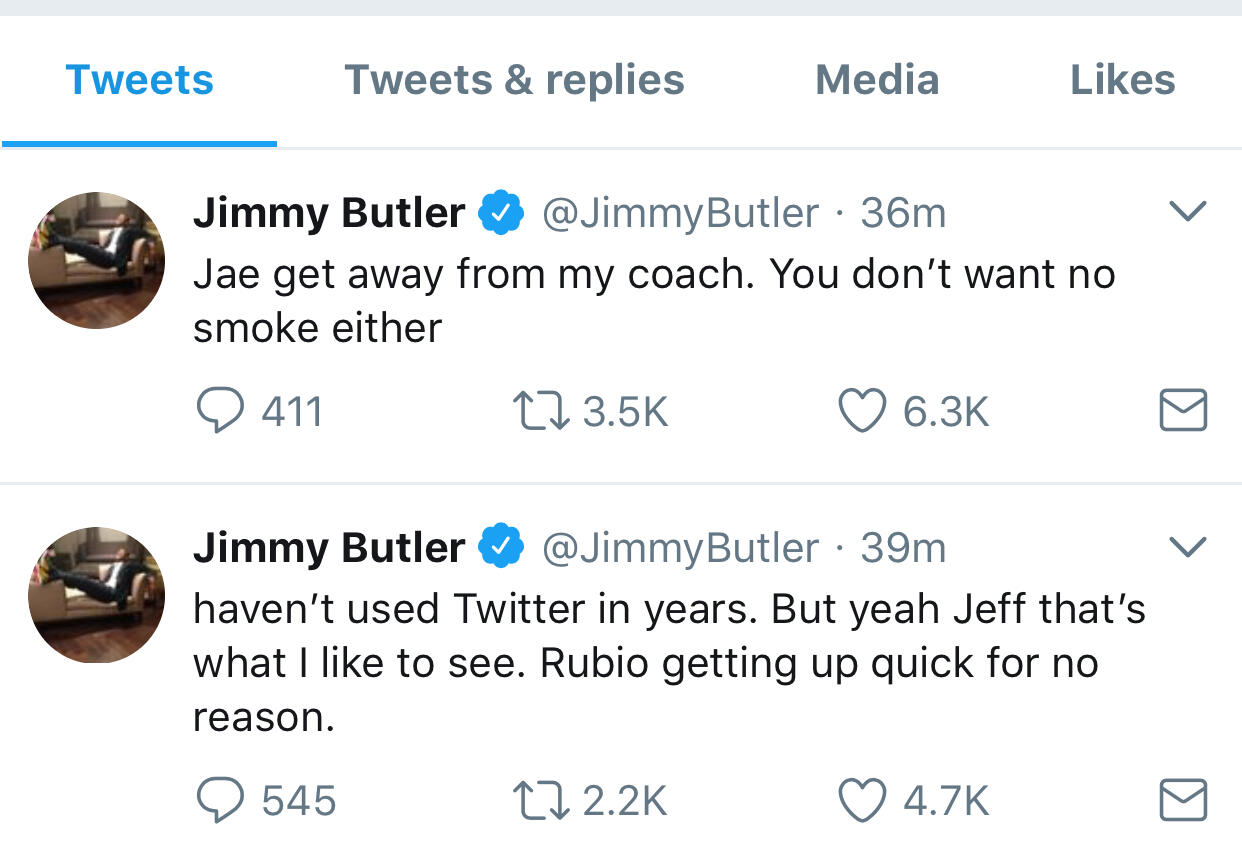Select the Tweets tab

(x=139, y=80)
